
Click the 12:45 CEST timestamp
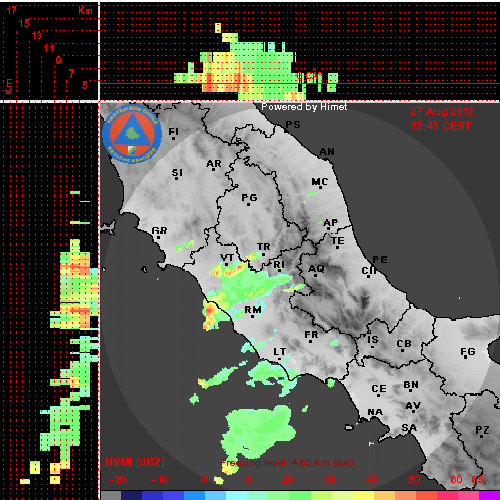pos(441,126)
